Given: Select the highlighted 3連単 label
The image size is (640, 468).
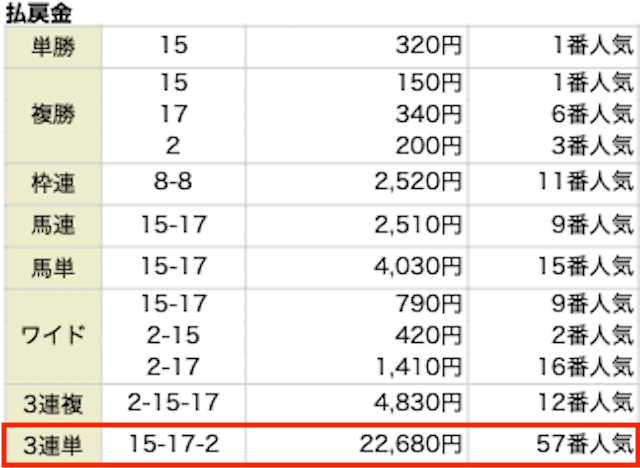Looking at the screenshot, I should point(53,446).
